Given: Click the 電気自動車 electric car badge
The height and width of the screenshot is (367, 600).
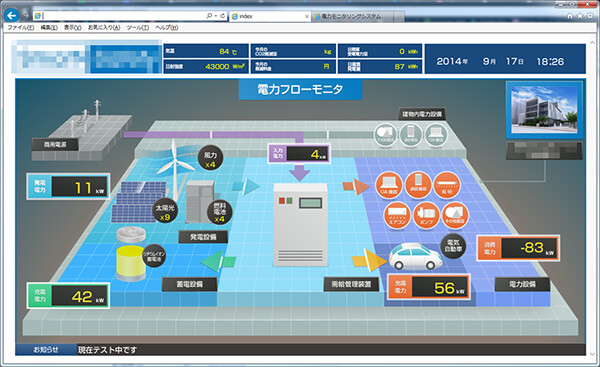Looking at the screenshot, I should click(453, 246).
